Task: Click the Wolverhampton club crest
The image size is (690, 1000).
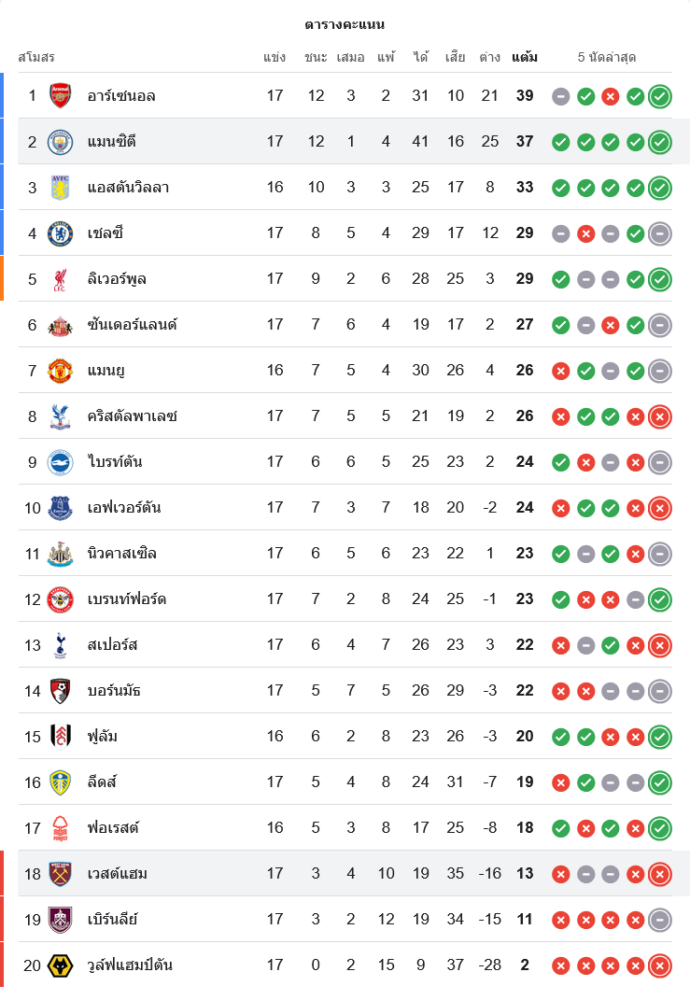Action: (61, 965)
